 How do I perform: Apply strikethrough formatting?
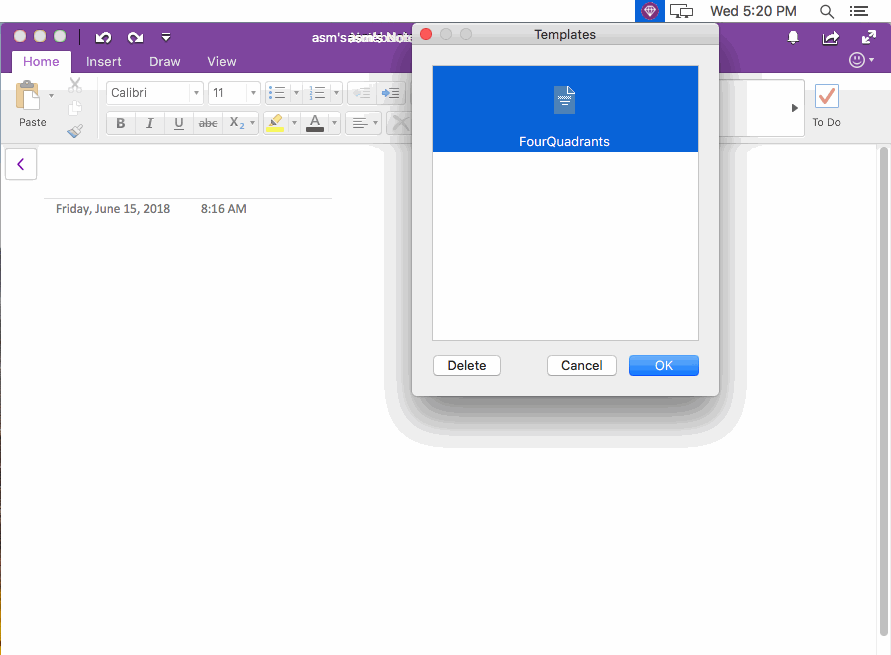(x=207, y=122)
